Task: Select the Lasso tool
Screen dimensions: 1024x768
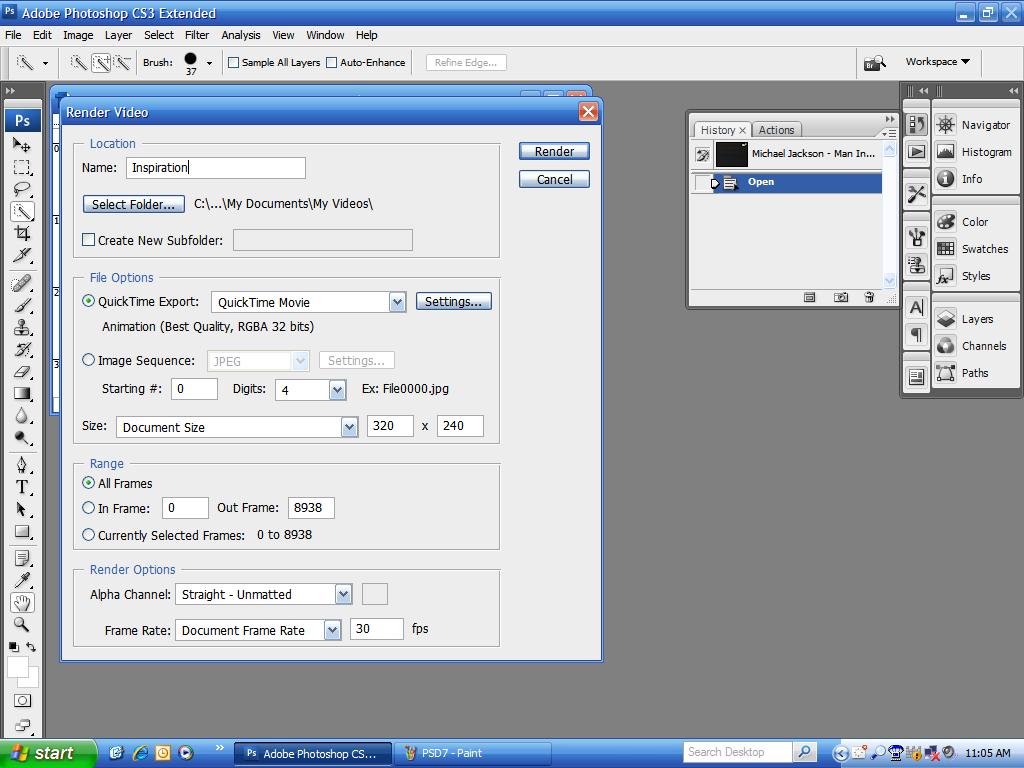Action: pyautogui.click(x=22, y=189)
